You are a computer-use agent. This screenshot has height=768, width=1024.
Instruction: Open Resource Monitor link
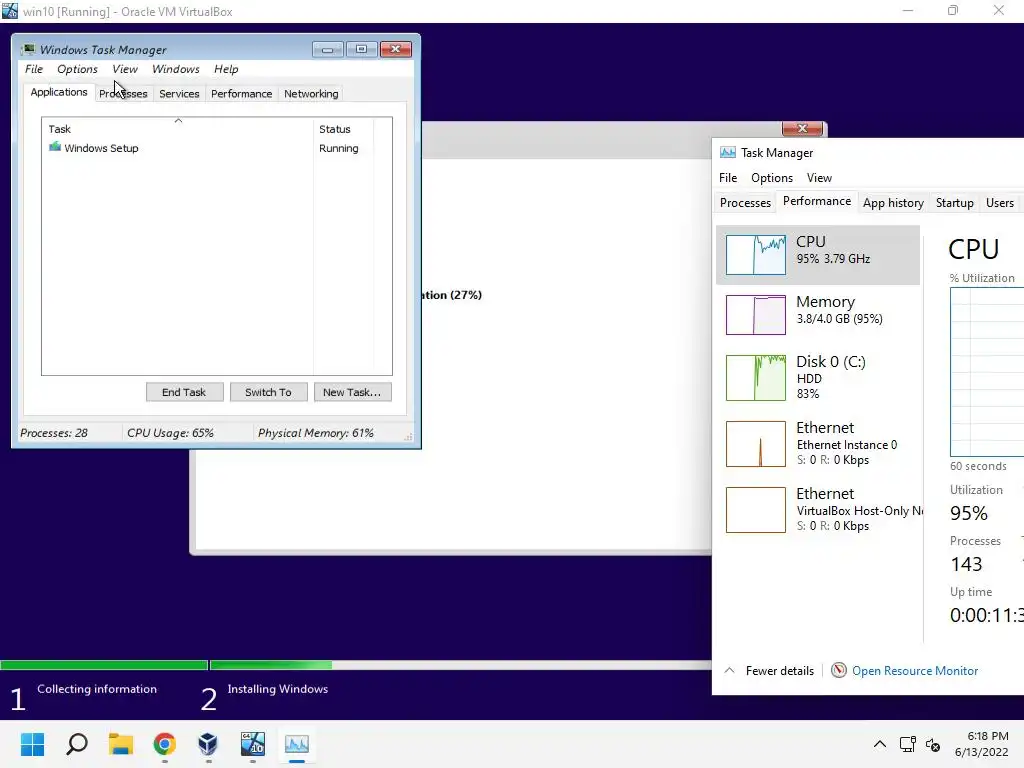[914, 671]
